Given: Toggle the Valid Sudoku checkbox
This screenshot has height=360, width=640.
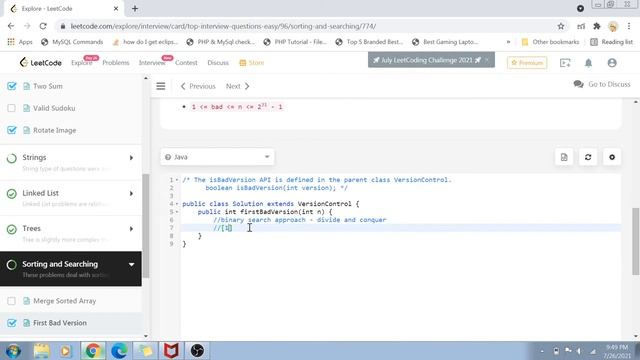Looking at the screenshot, I should (11, 108).
